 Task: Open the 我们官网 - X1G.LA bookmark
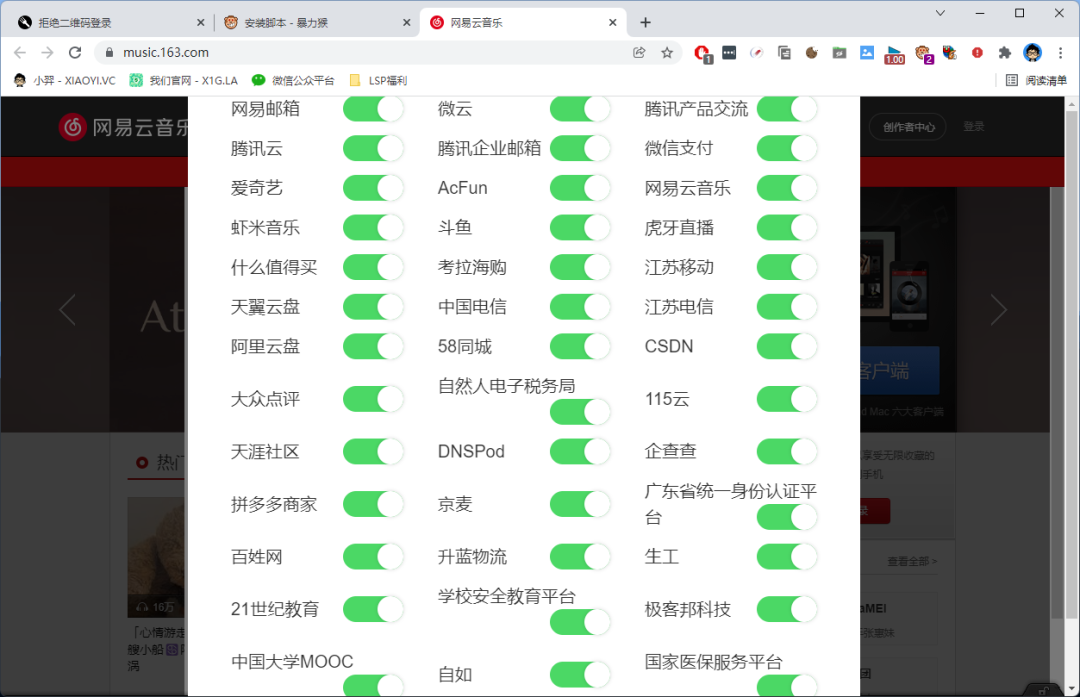click(183, 81)
